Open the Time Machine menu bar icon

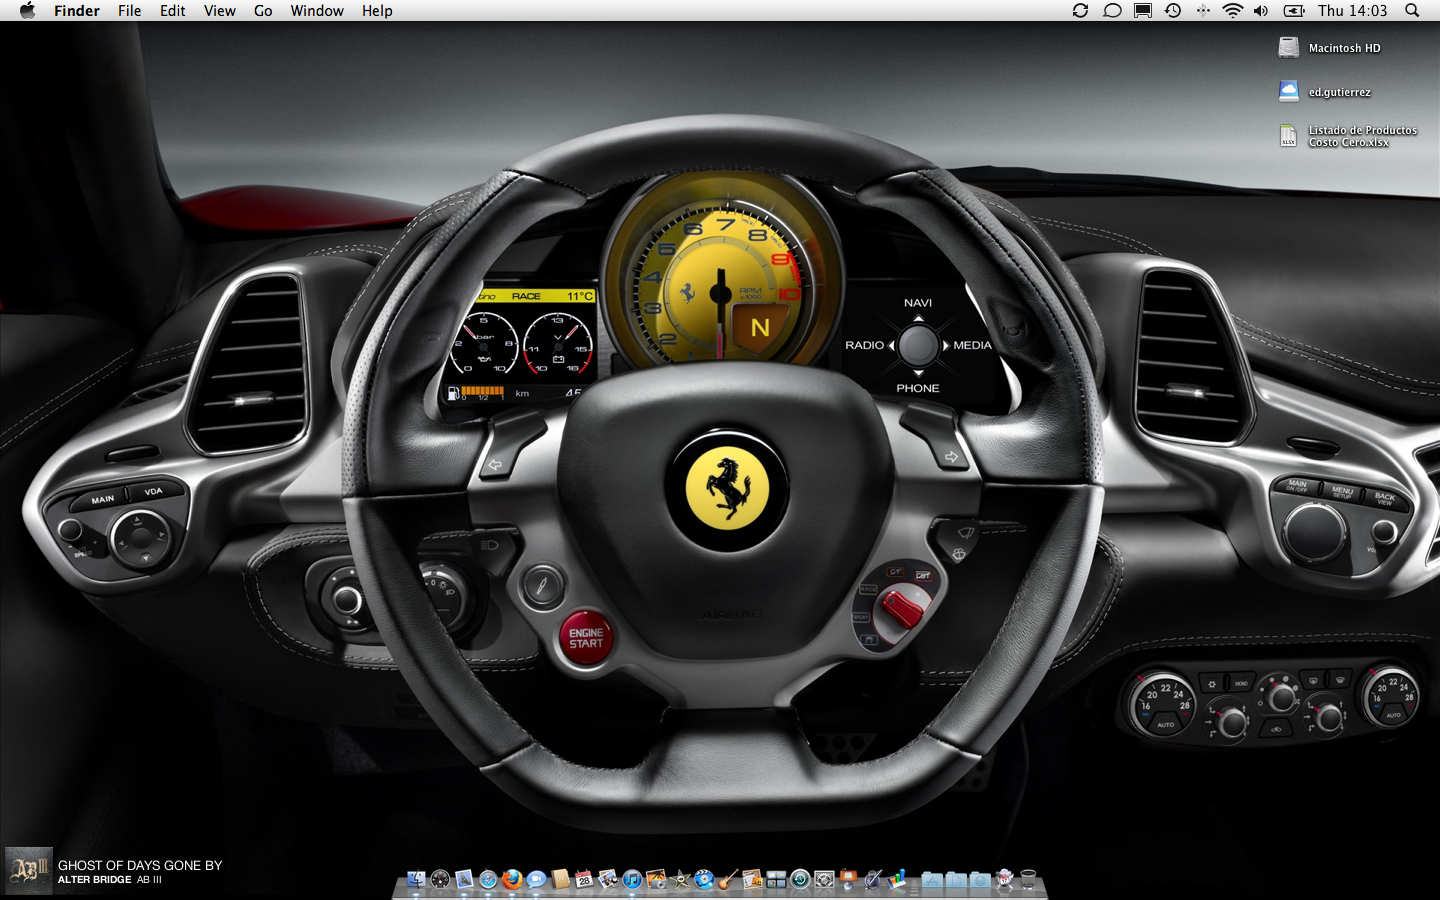tap(1173, 10)
